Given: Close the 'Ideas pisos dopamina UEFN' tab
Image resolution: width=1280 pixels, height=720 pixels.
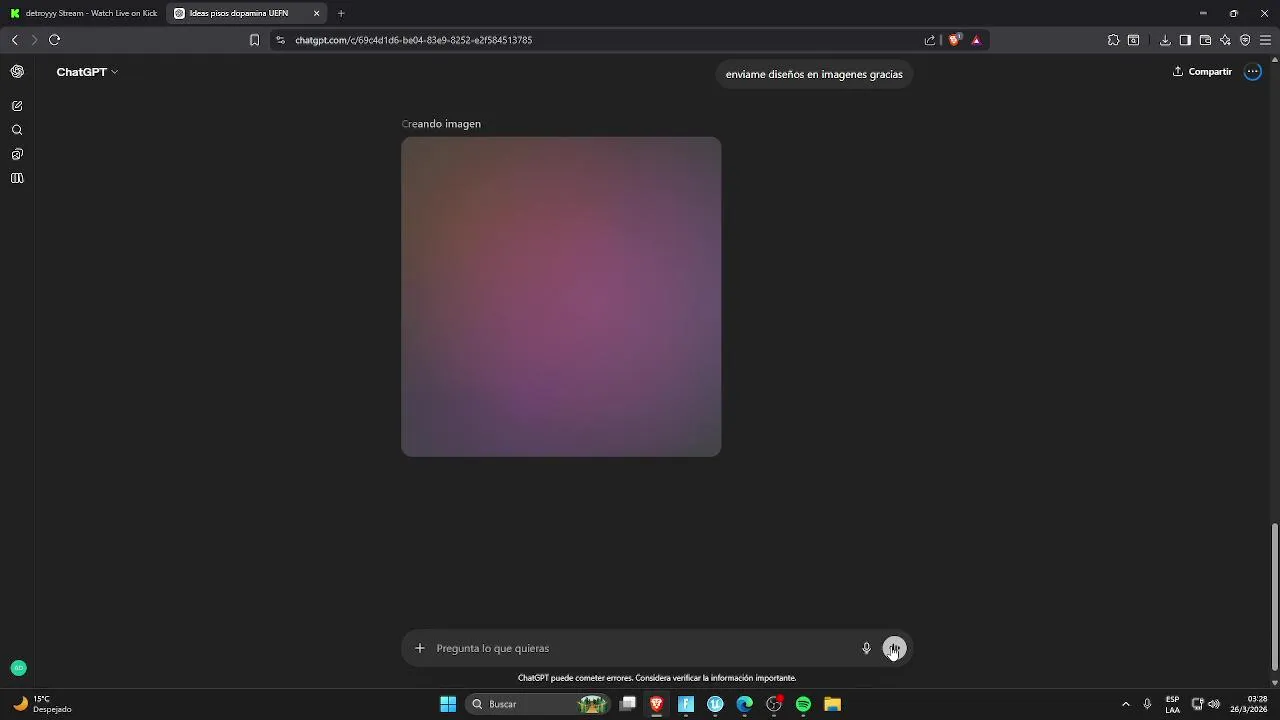Looking at the screenshot, I should [317, 14].
